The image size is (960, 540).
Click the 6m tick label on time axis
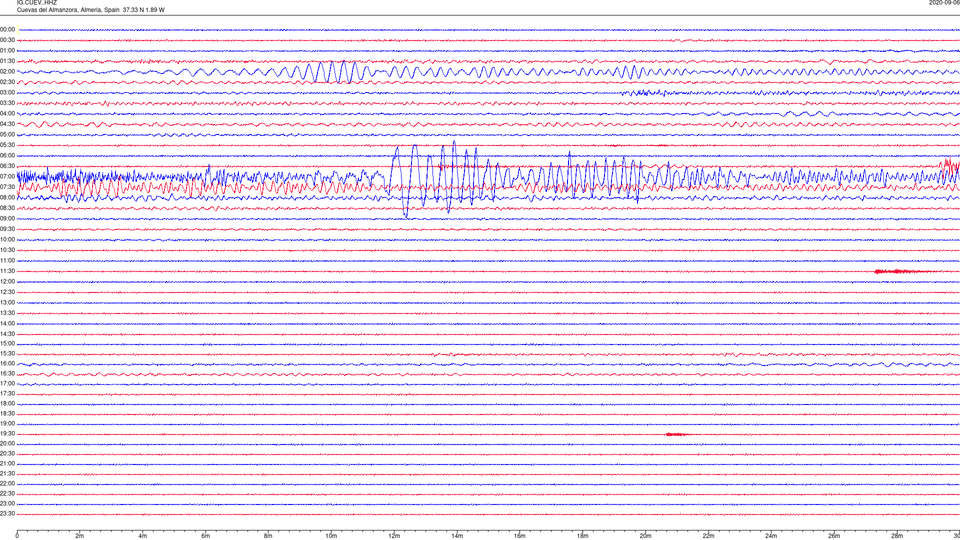(206, 536)
